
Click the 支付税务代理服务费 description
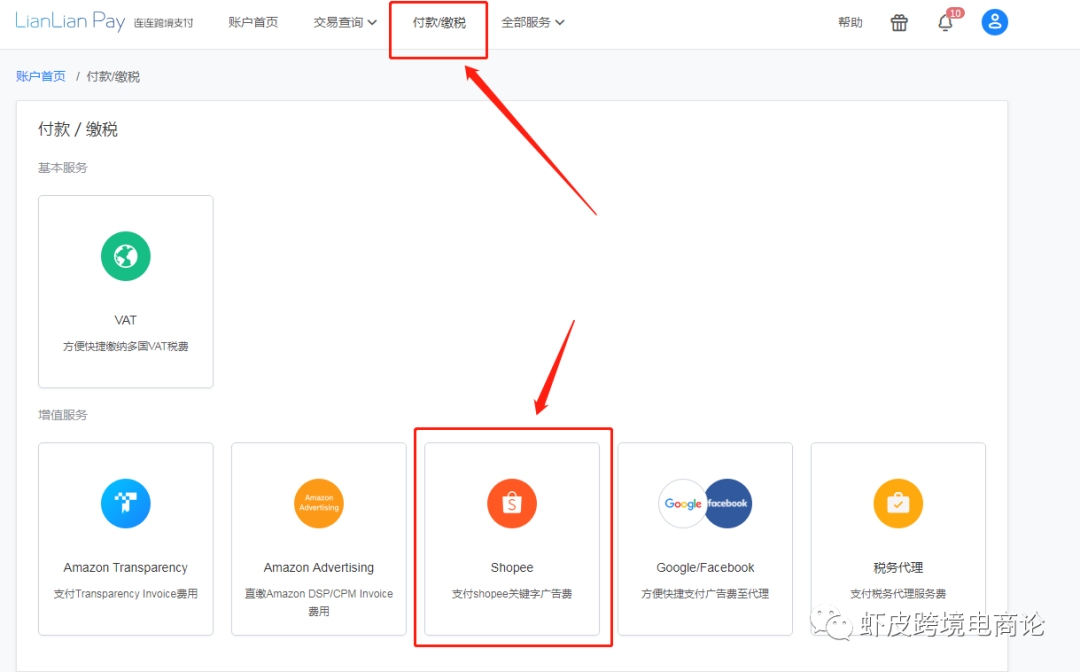pos(898,594)
